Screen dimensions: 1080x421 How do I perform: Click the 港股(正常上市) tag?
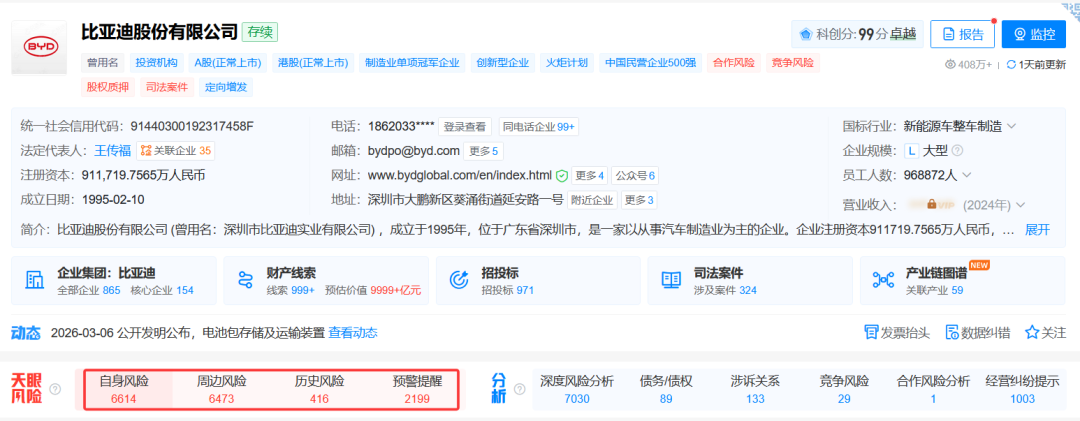point(313,63)
